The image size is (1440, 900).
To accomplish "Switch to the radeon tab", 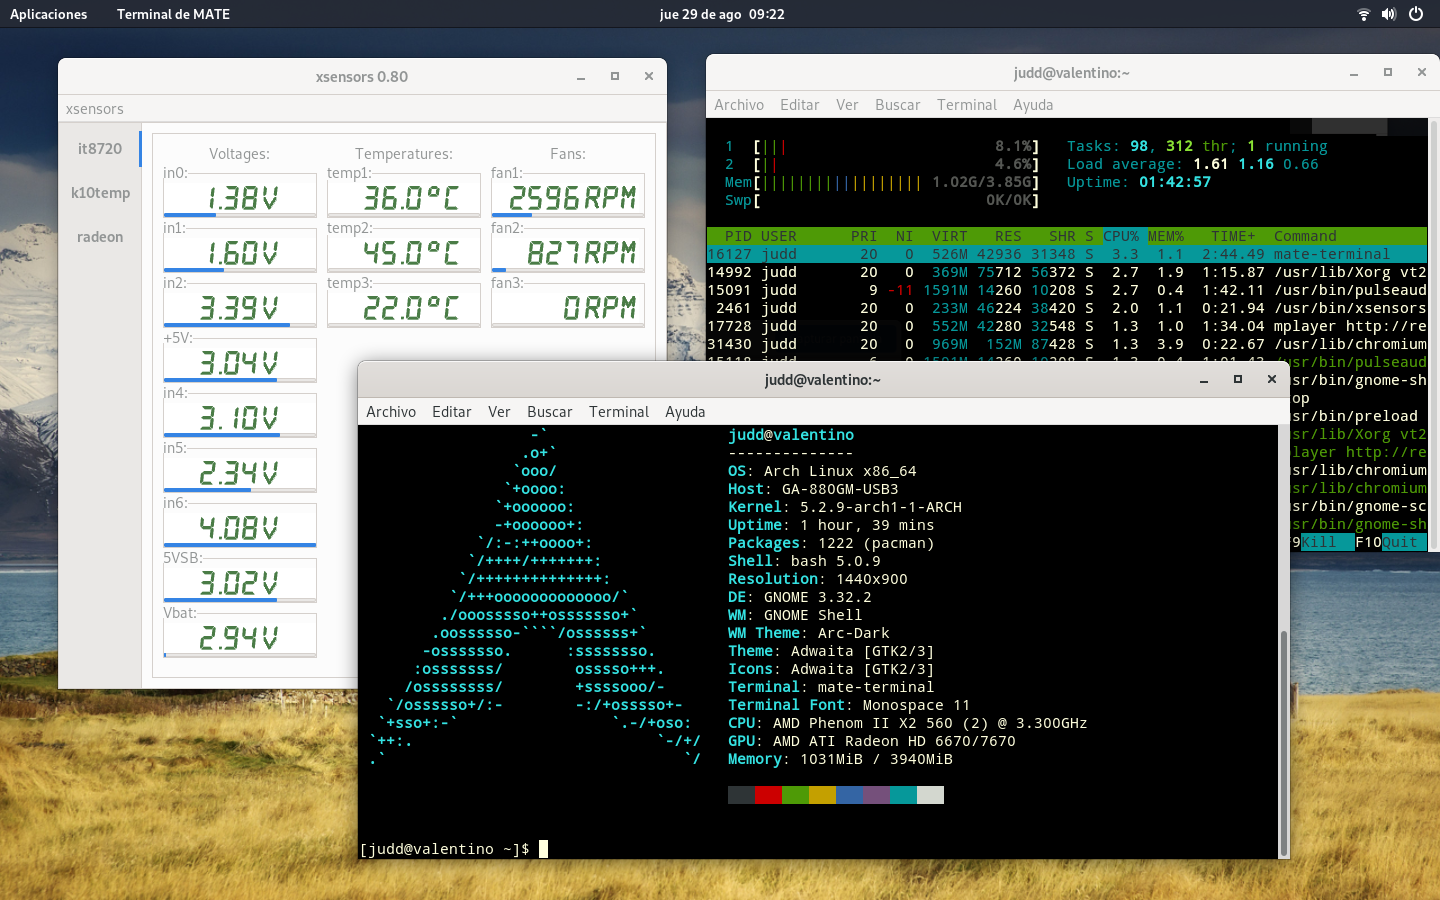I will pyautogui.click(x=100, y=236).
